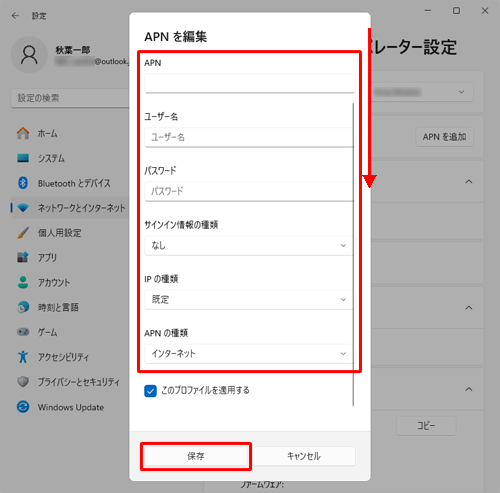The image size is (500, 493).
Task: Click the Windows Update sync icon
Action: pos(23,407)
